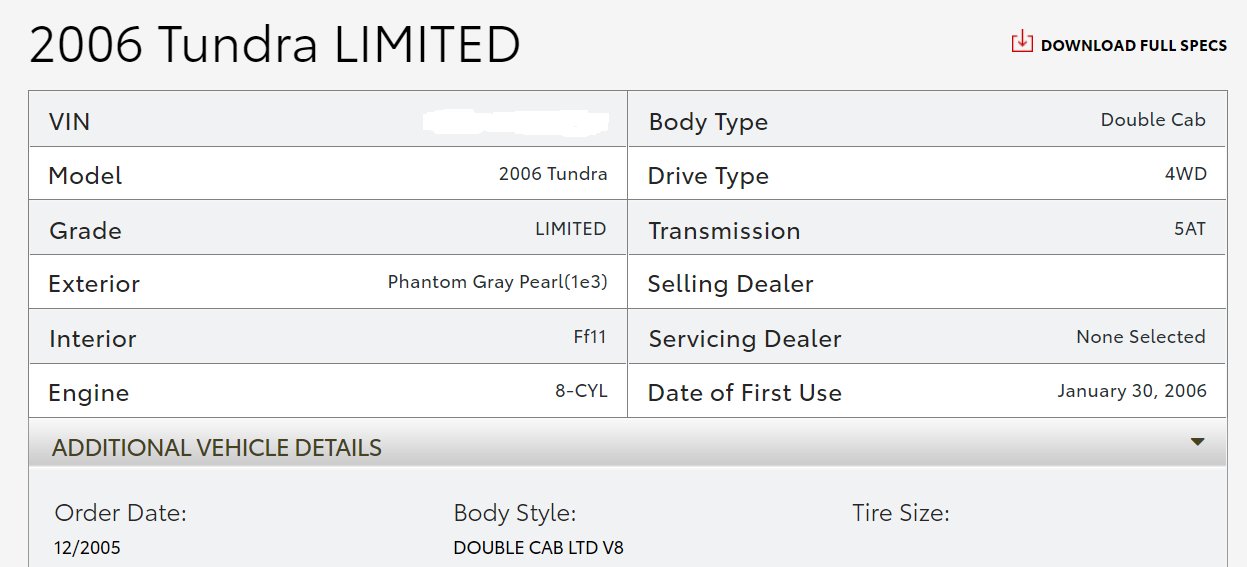Click the Order Date 12/2005 text
The width and height of the screenshot is (1247, 567).
(88, 548)
